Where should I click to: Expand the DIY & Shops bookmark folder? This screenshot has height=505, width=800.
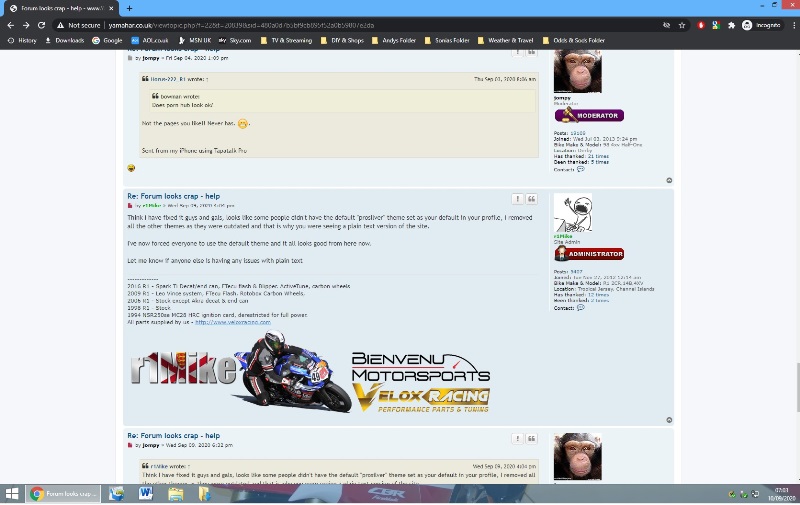tap(342, 40)
